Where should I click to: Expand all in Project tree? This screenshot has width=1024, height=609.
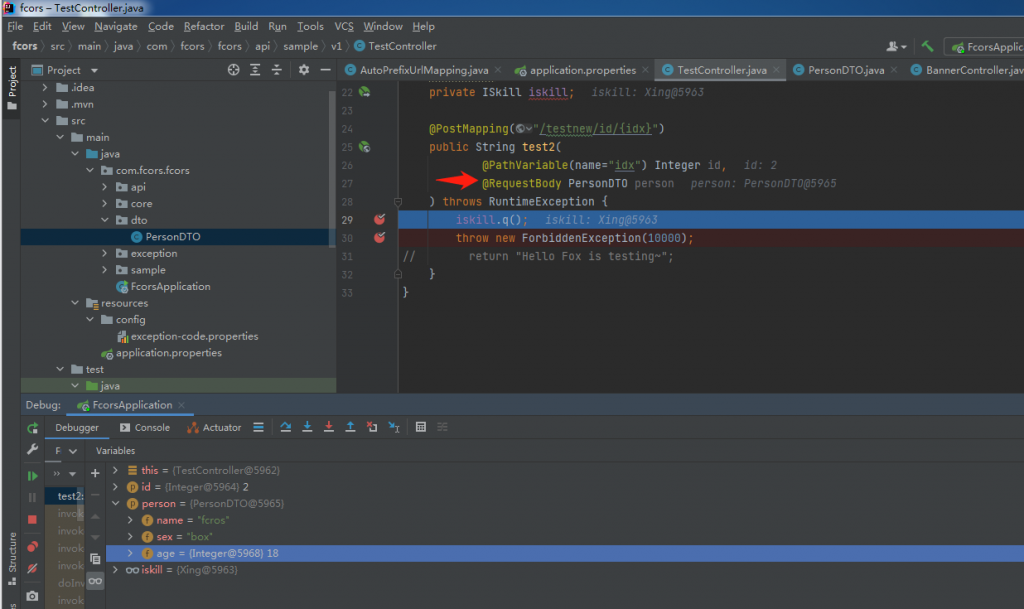coord(255,70)
